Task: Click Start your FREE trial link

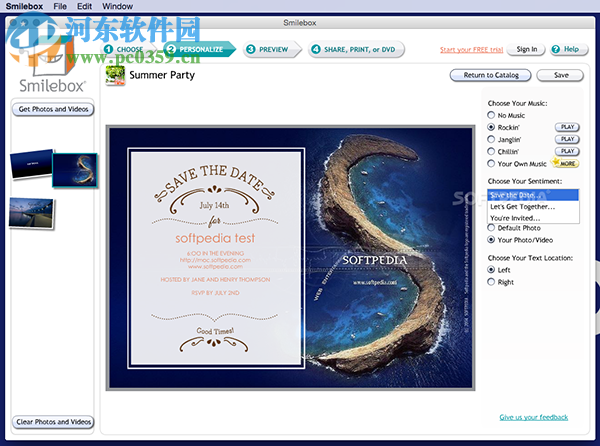Action: (x=471, y=50)
